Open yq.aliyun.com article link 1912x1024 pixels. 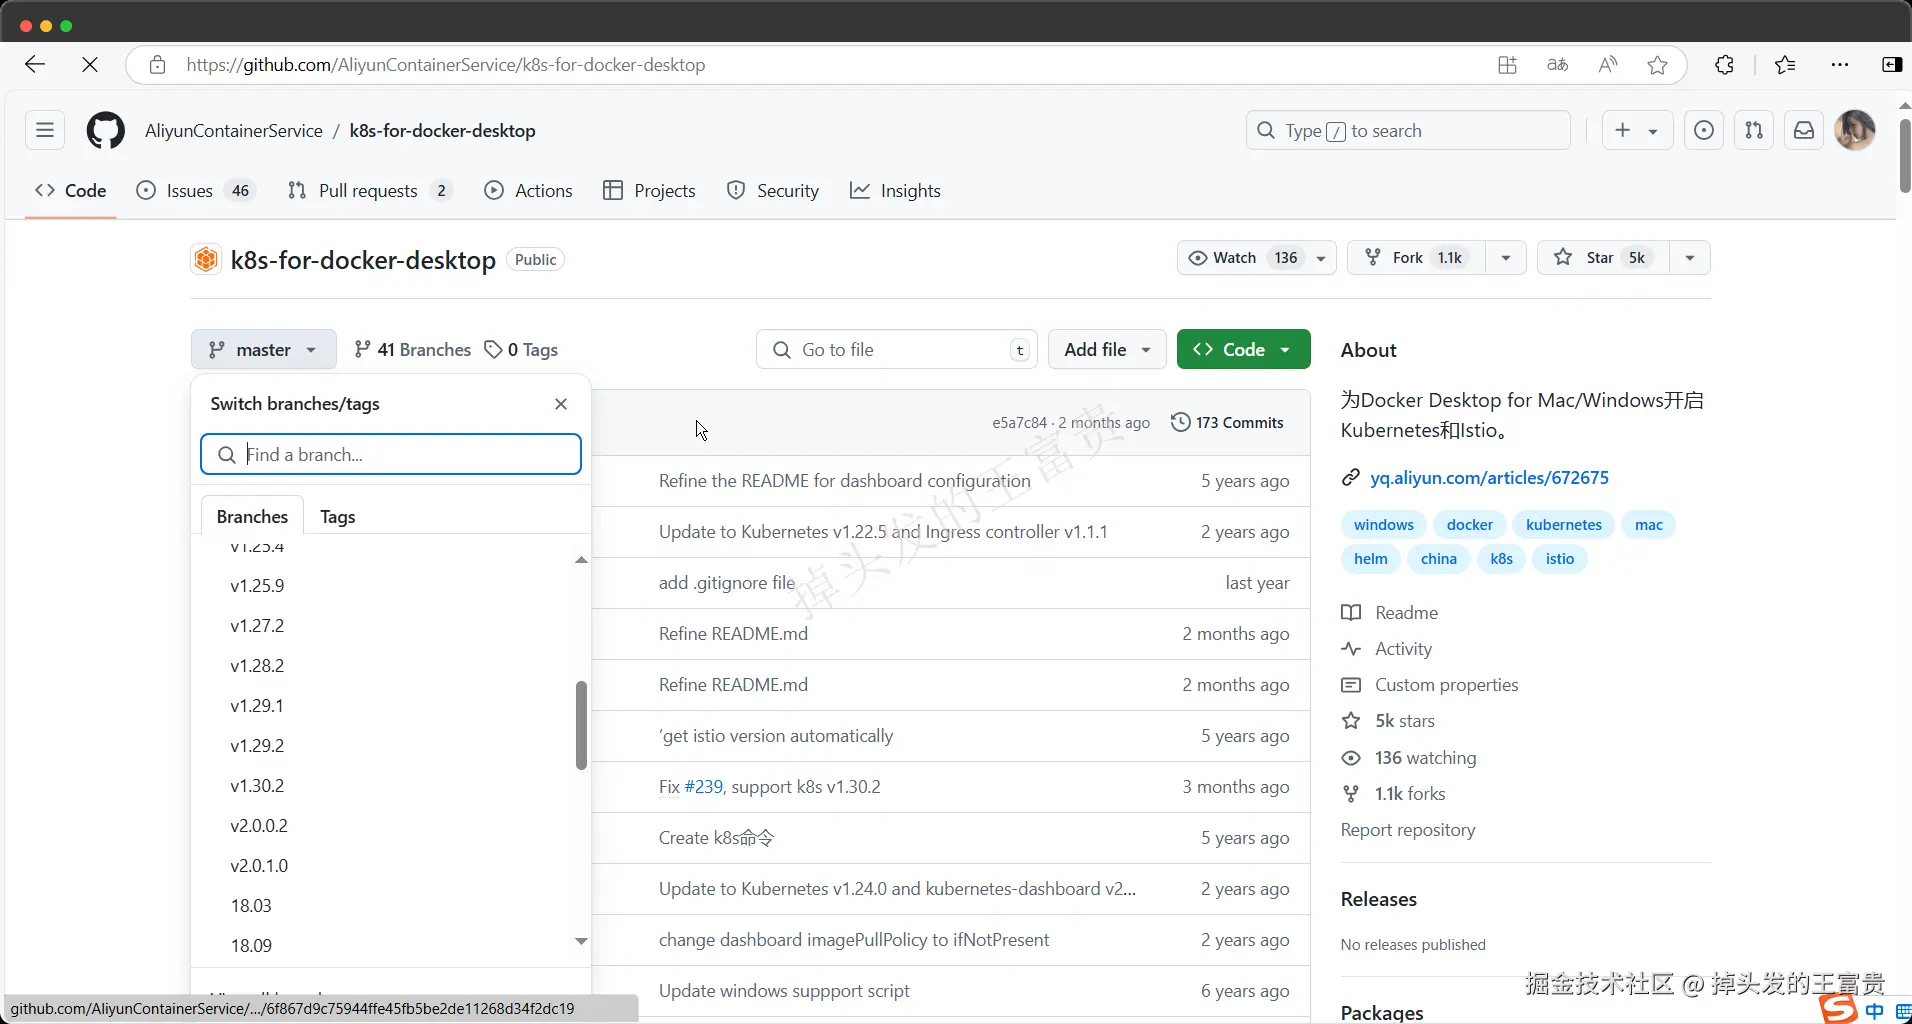[x=1489, y=478]
